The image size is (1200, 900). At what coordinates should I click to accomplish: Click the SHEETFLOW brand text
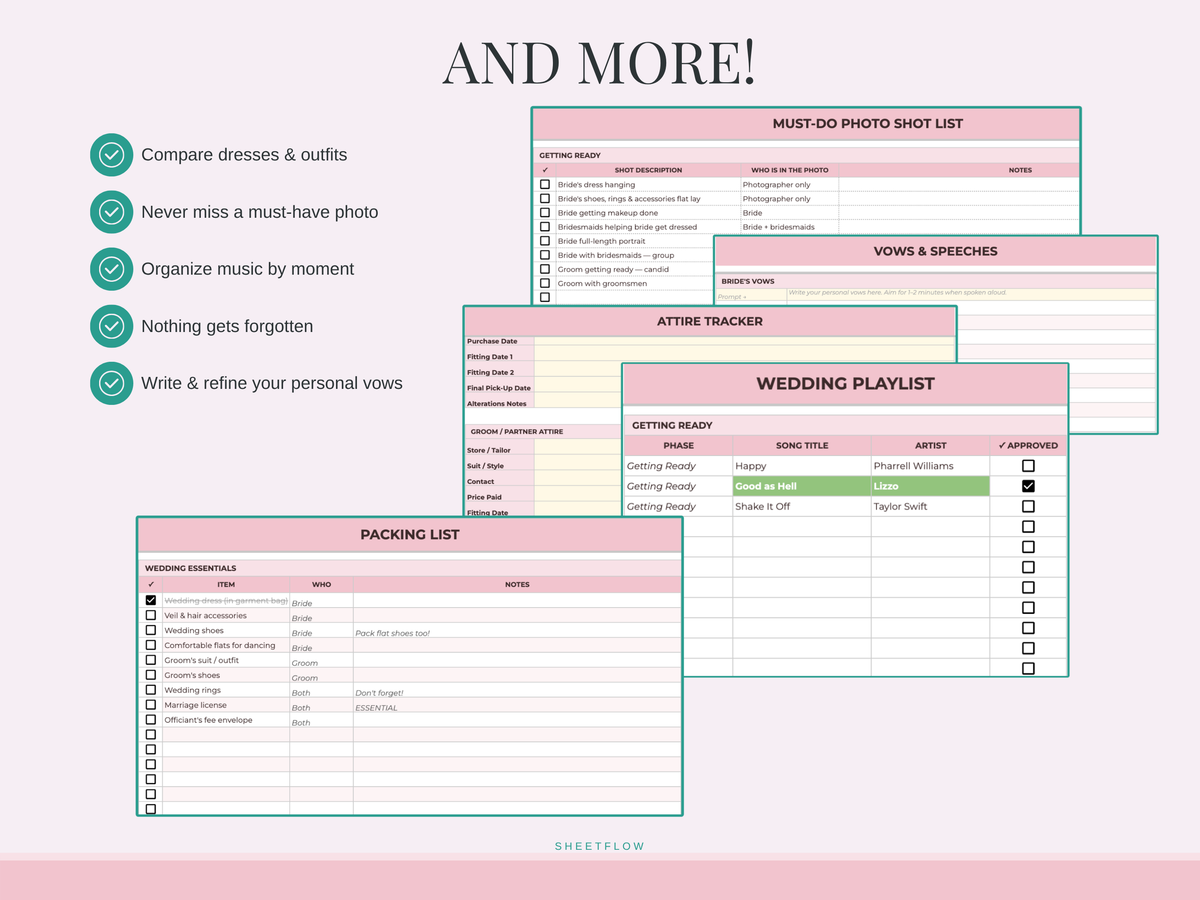[x=600, y=846]
